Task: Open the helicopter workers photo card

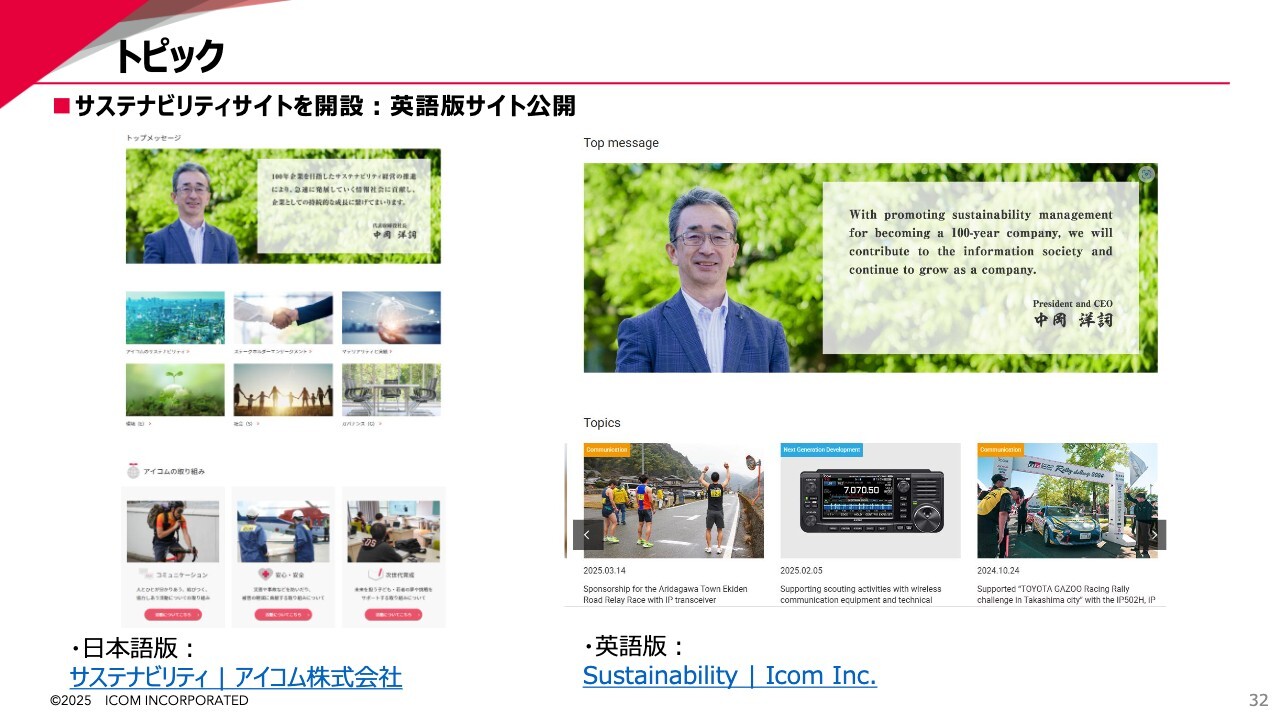Action: (283, 531)
